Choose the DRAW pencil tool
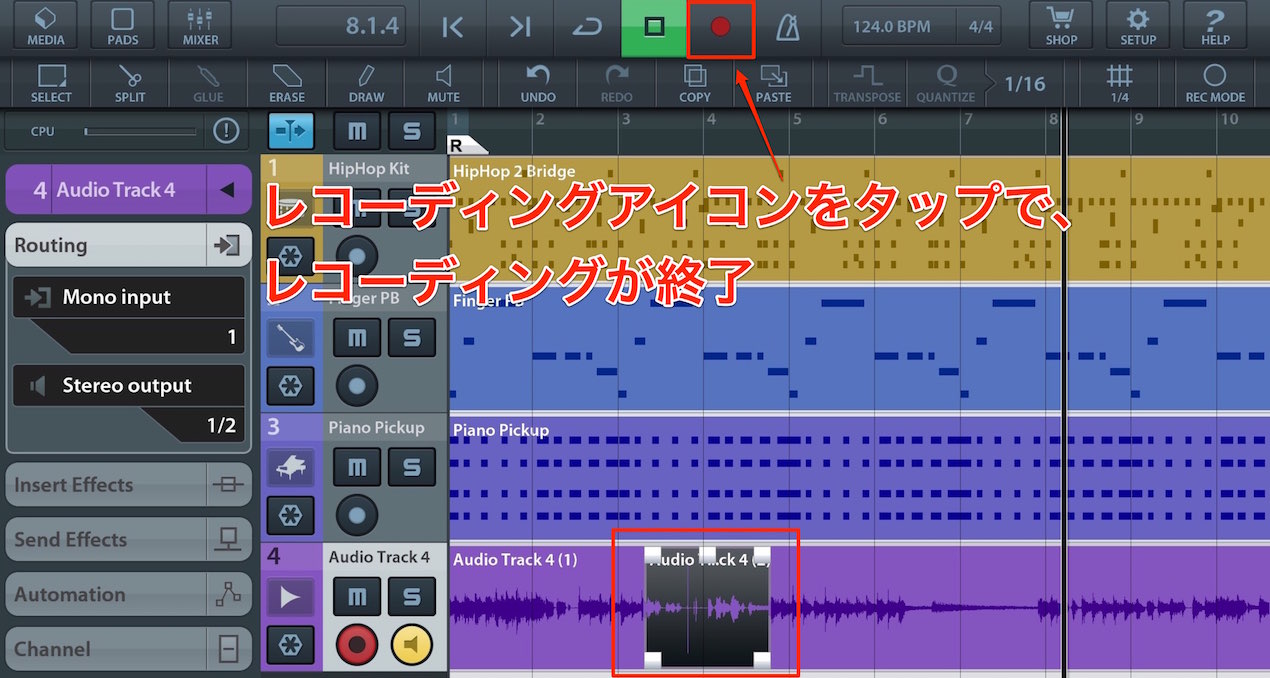 tap(366, 83)
